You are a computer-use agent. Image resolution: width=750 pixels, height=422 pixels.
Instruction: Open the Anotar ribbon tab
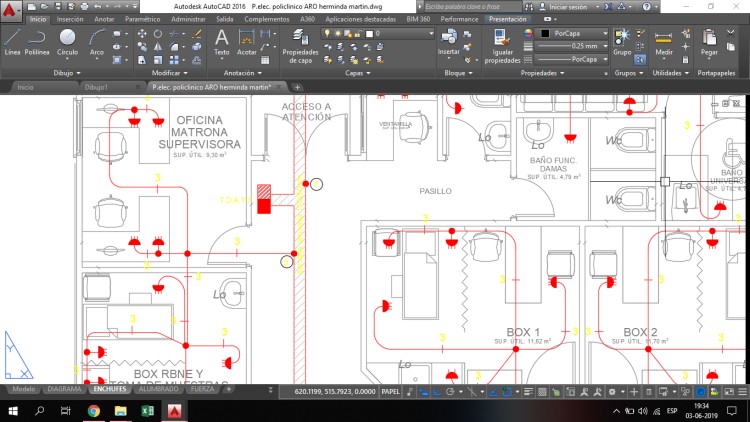pos(104,19)
